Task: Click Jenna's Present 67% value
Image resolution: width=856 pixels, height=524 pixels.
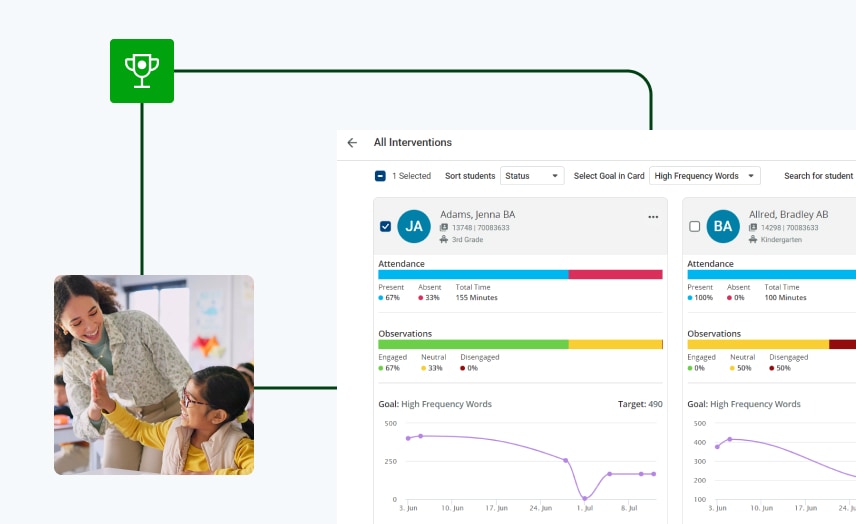Action: point(389,297)
